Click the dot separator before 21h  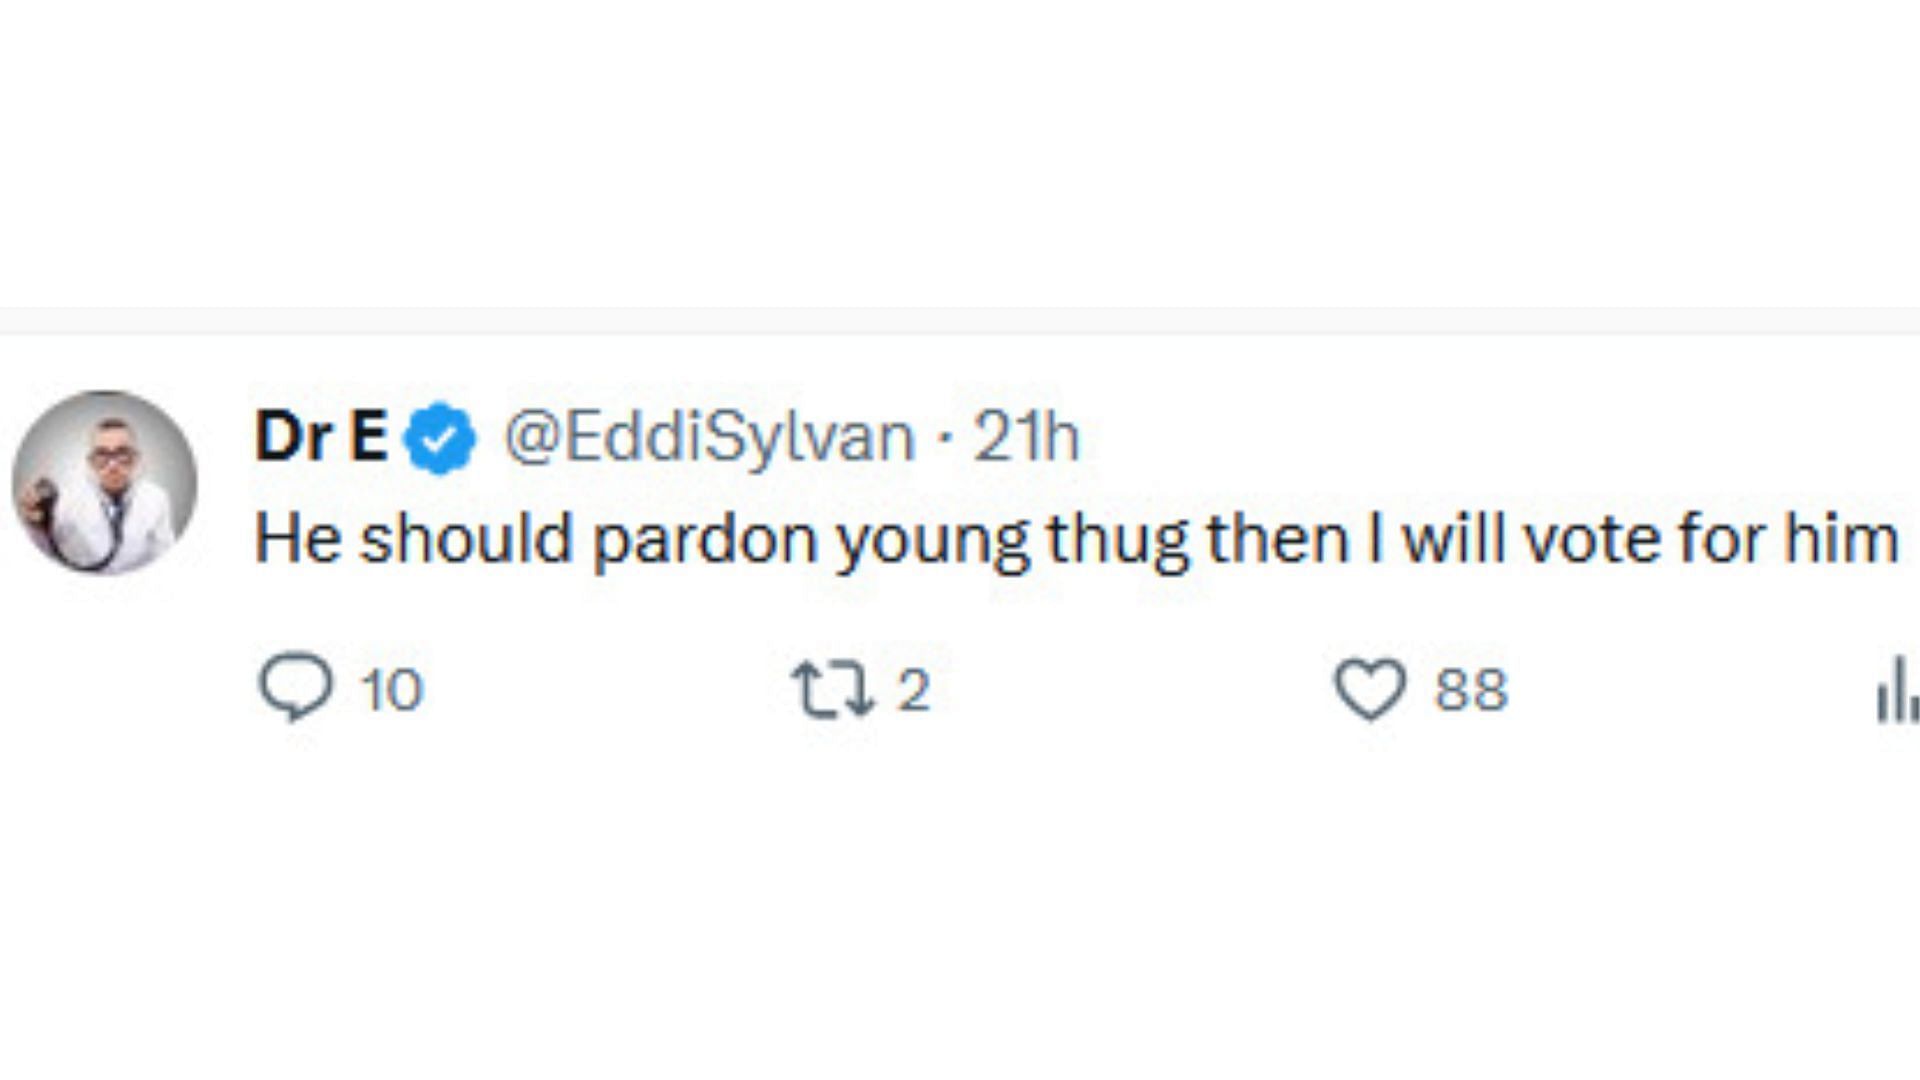point(944,440)
